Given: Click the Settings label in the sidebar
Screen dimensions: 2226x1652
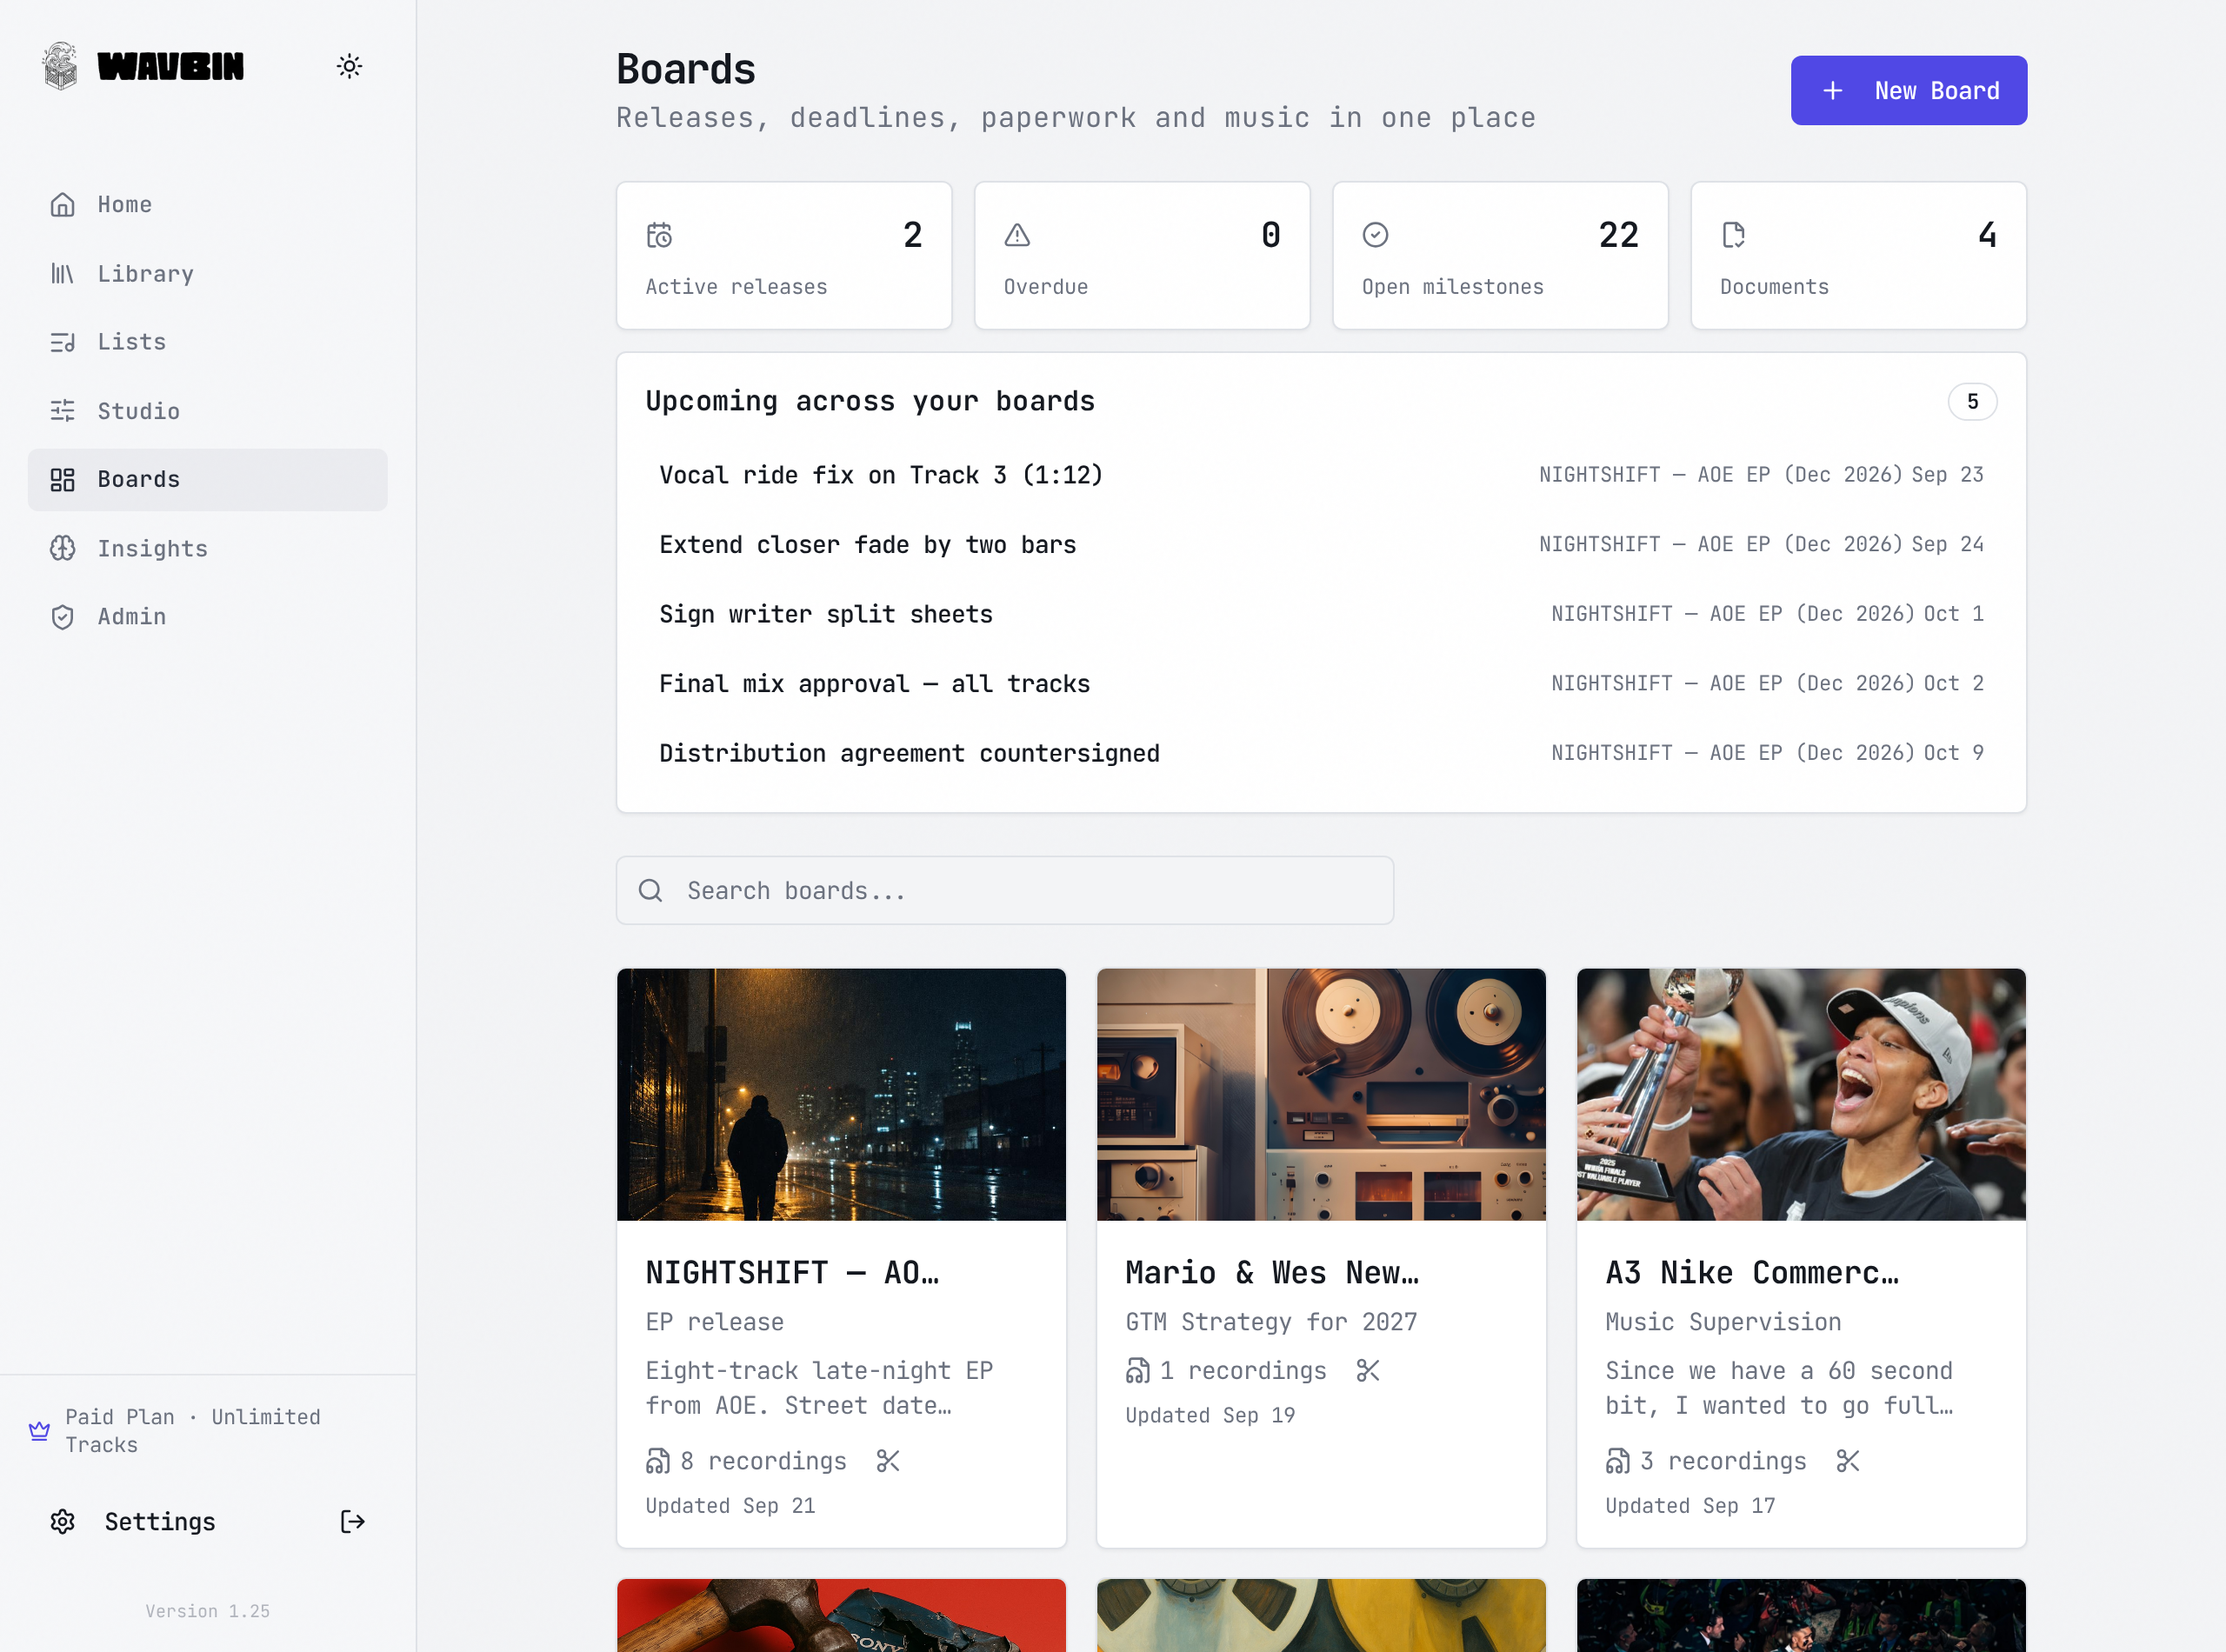Looking at the screenshot, I should pyautogui.click(x=160, y=1522).
